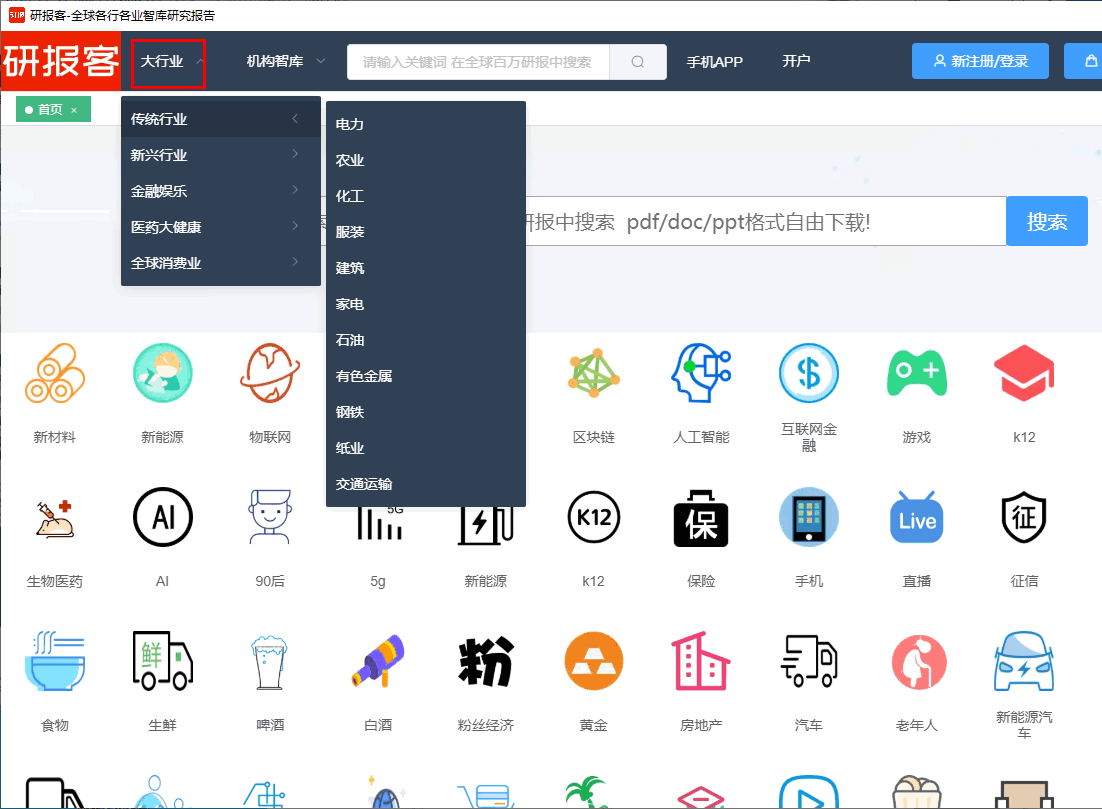Open the 手机 phone icon
The image size is (1102, 809).
point(809,517)
